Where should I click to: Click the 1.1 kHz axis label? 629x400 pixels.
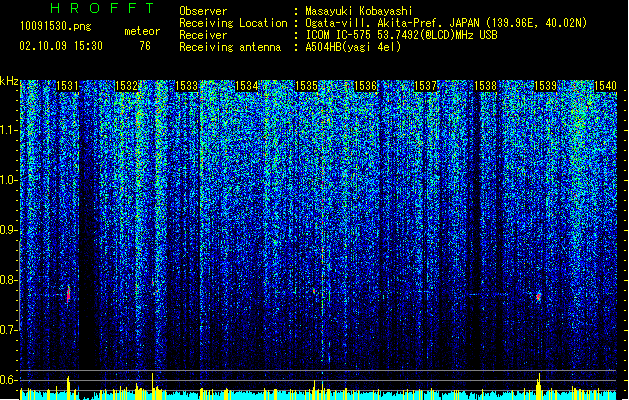click(x=9, y=130)
